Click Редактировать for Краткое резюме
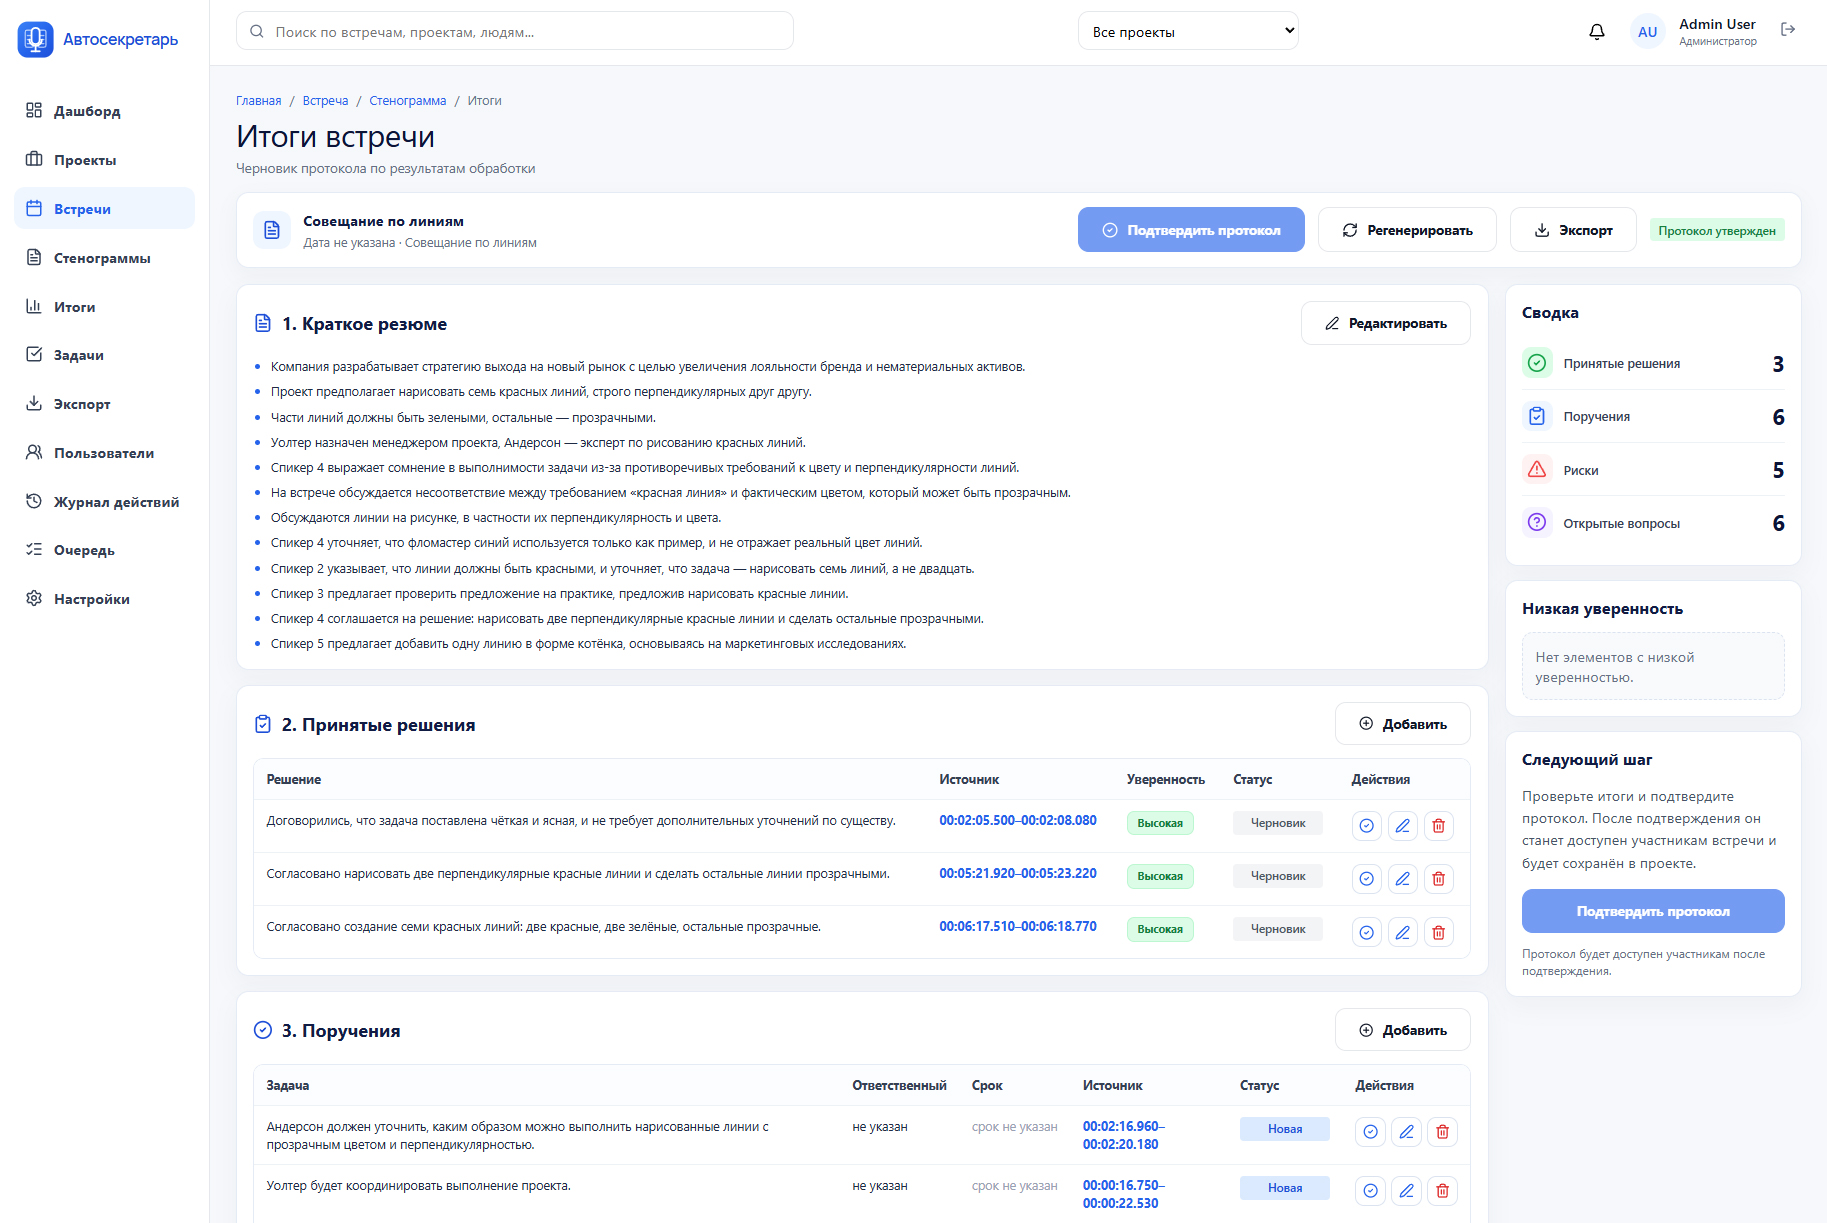Image resolution: width=1827 pixels, height=1223 pixels. point(1385,323)
